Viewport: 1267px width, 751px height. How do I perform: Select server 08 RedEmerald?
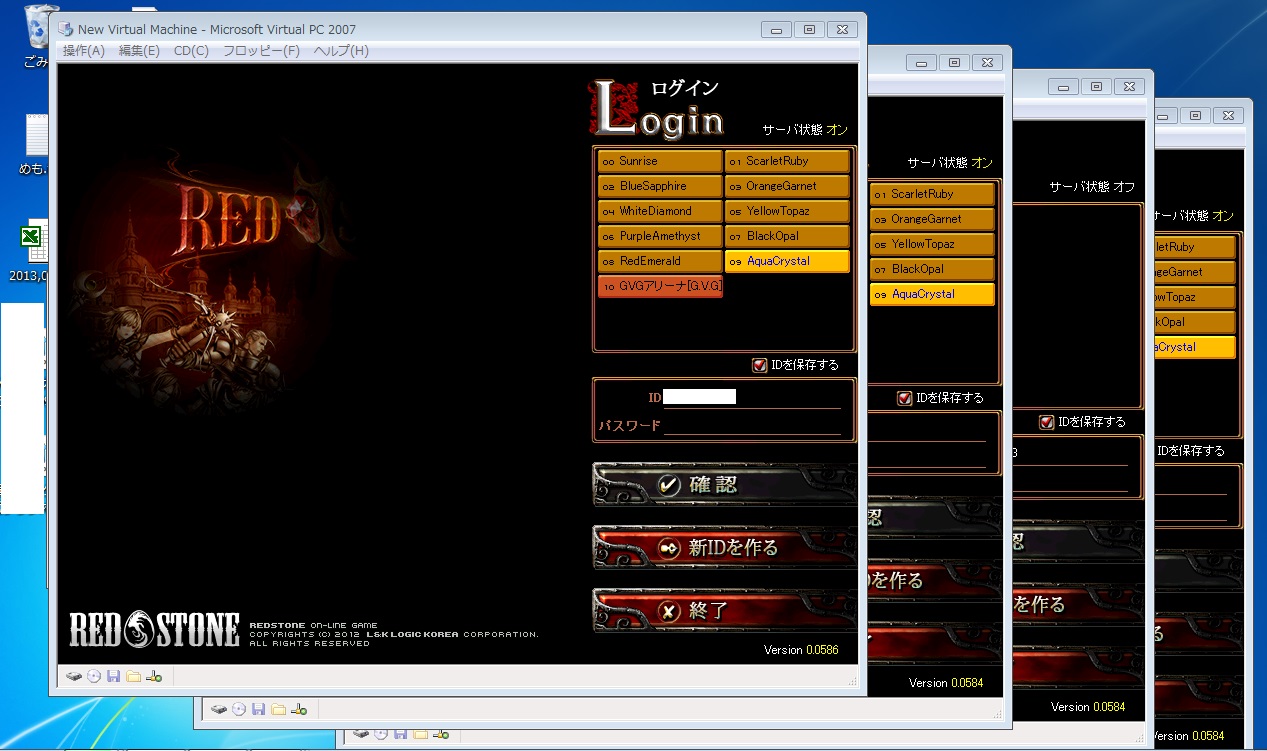[660, 261]
